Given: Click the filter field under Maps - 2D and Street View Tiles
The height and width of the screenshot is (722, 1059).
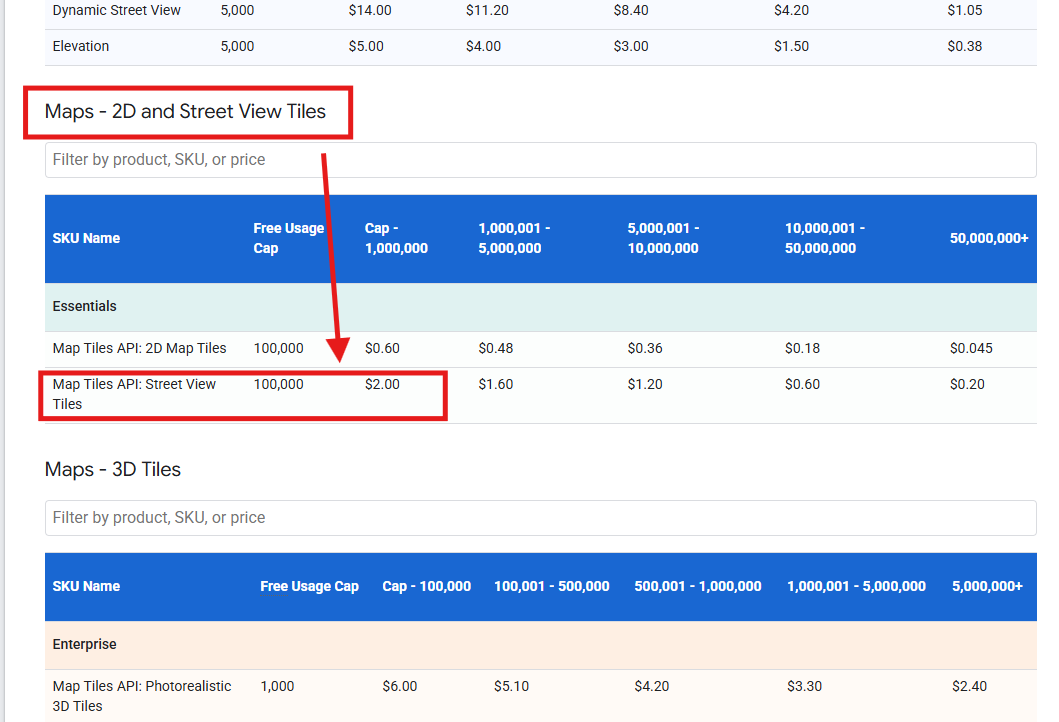Looking at the screenshot, I should coord(540,160).
